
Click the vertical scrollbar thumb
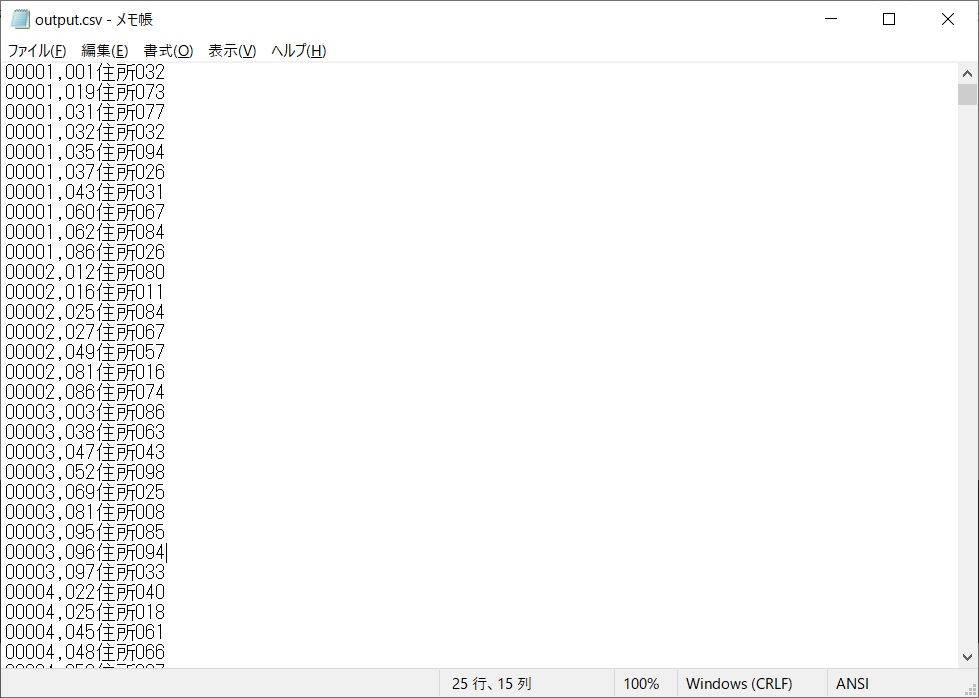967,95
